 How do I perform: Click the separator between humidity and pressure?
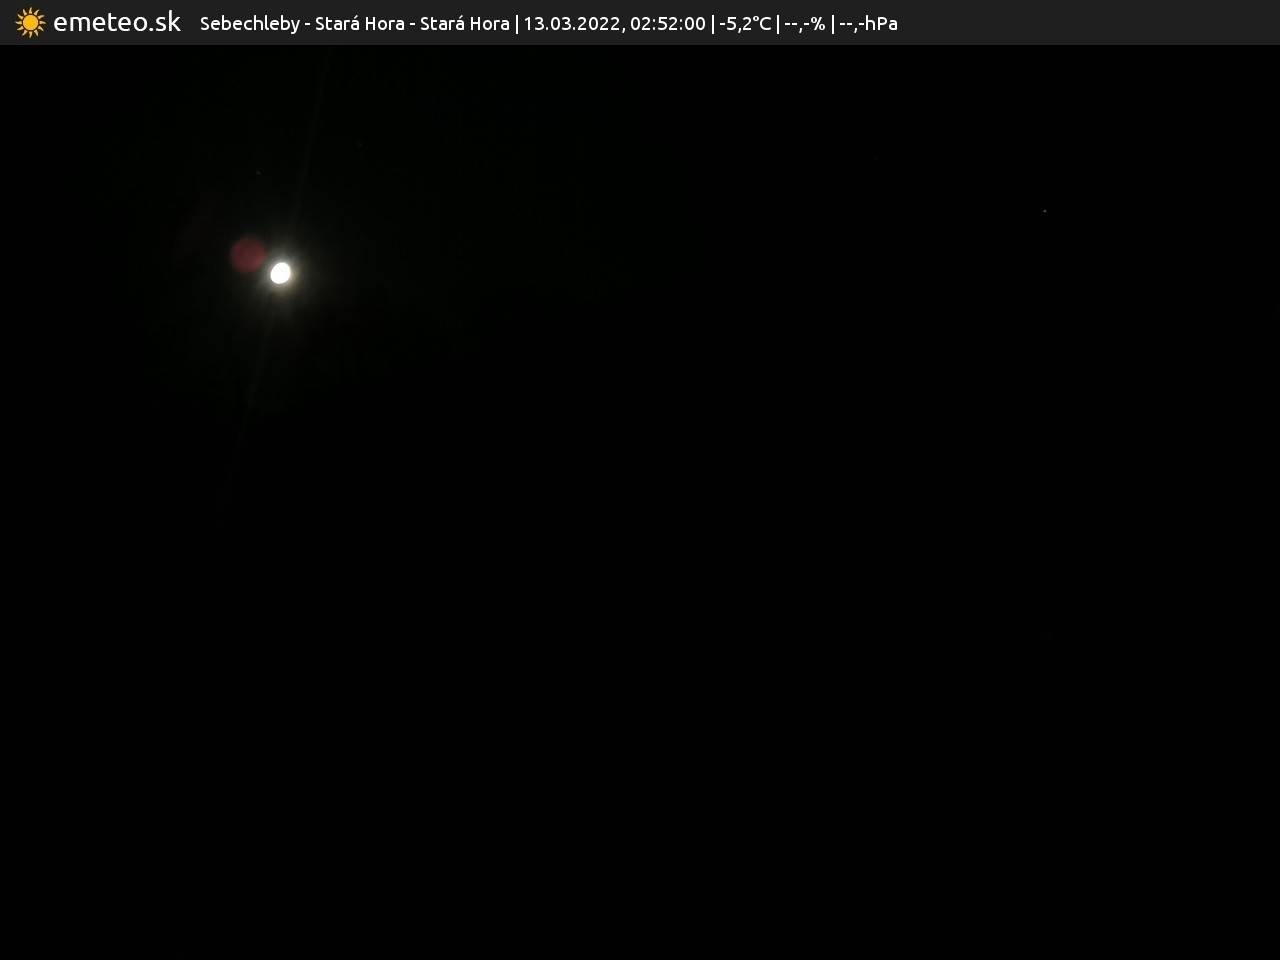tap(832, 23)
